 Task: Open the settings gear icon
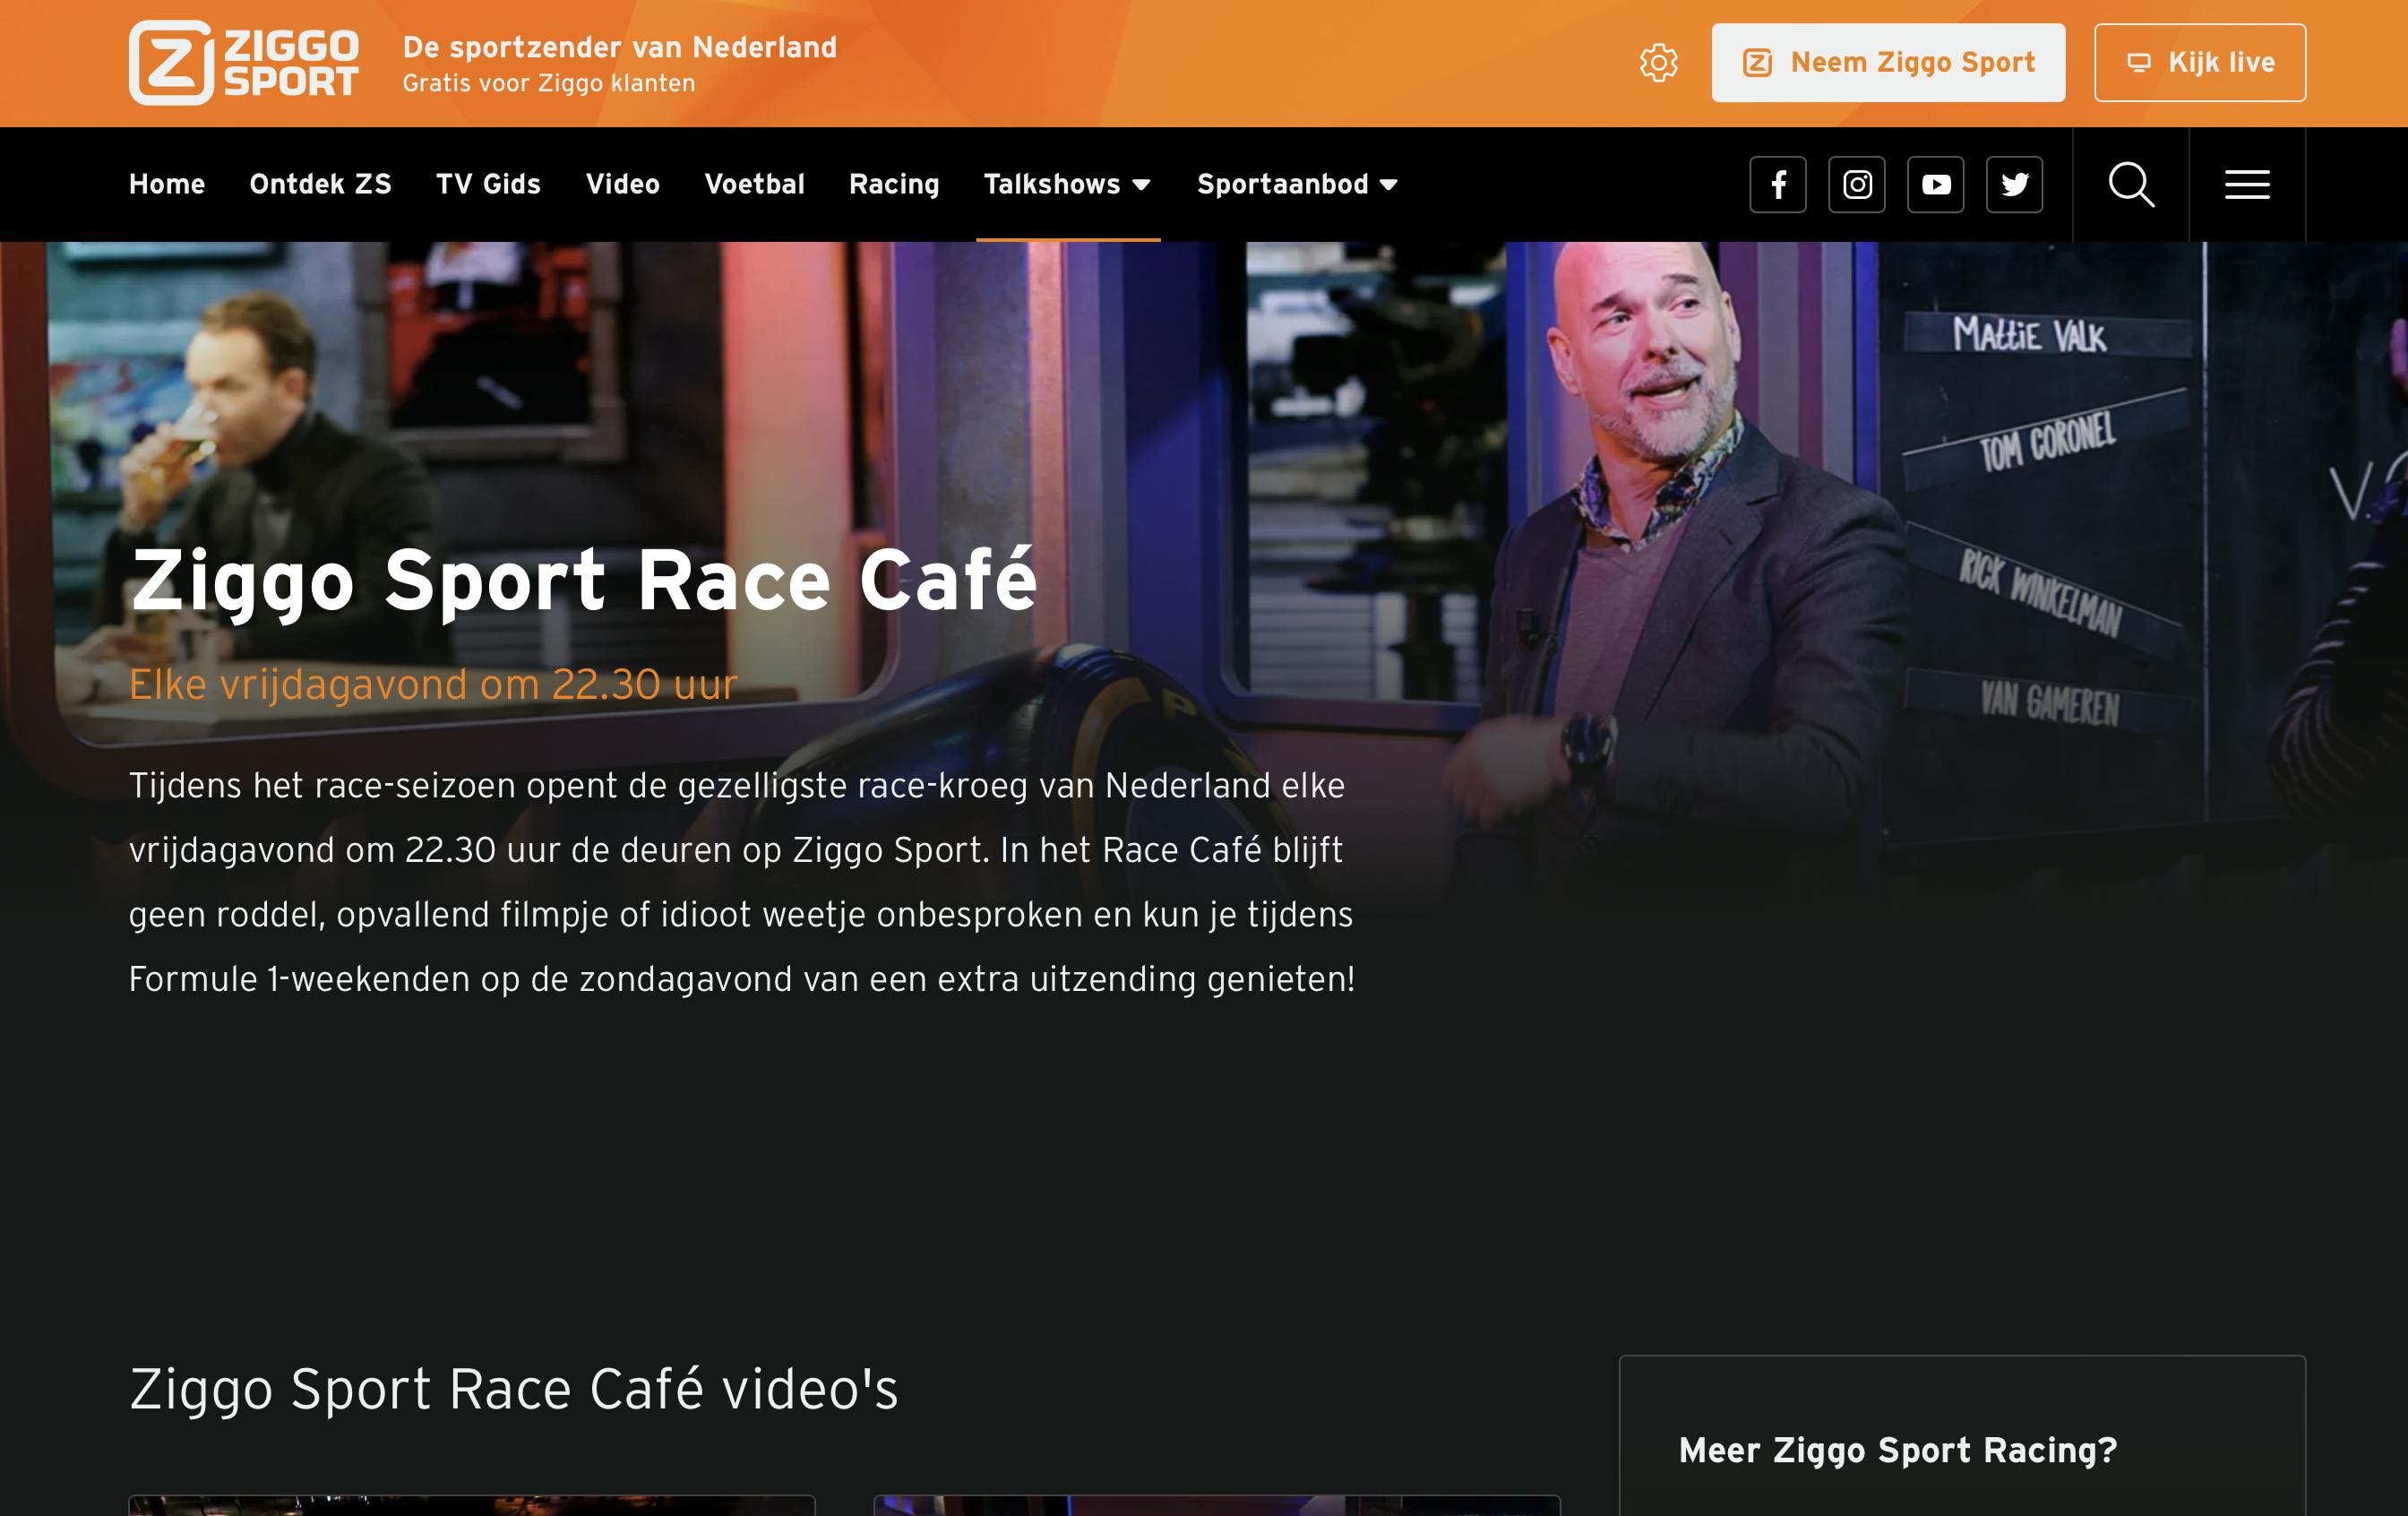(1658, 63)
